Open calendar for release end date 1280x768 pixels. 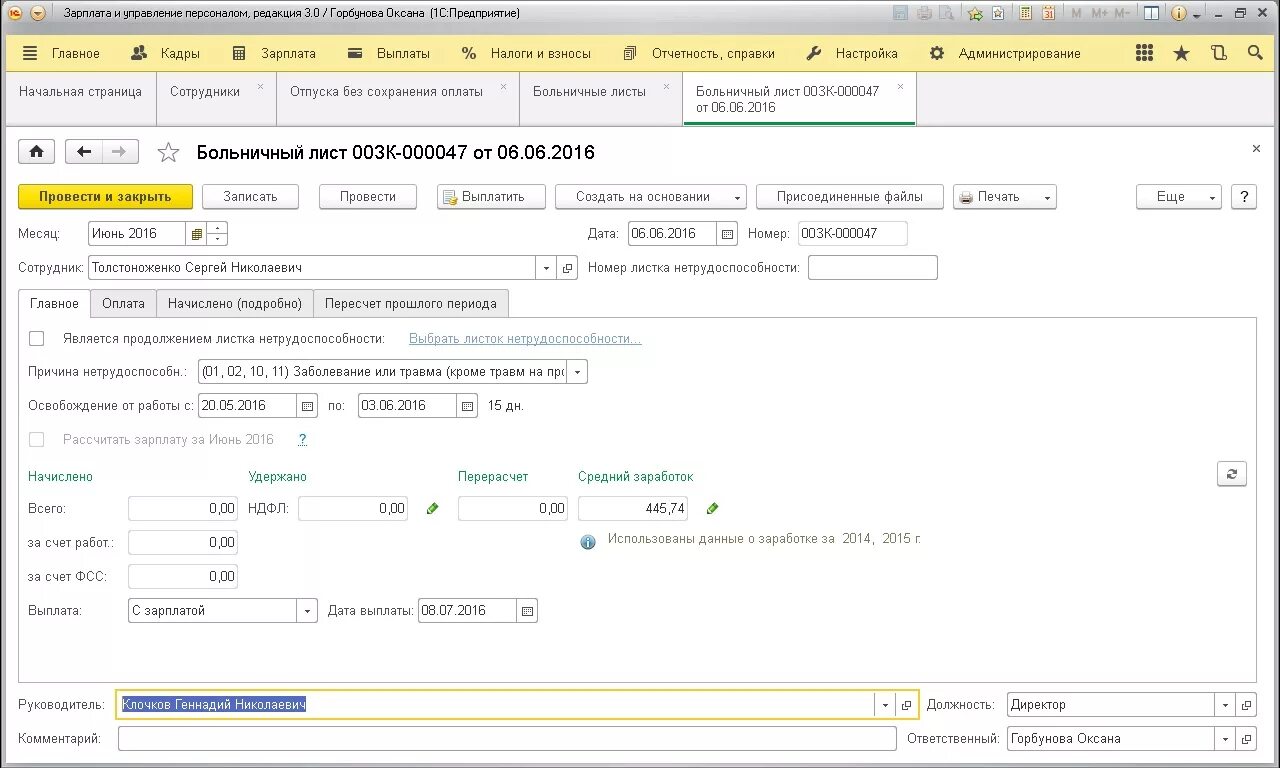tap(467, 406)
